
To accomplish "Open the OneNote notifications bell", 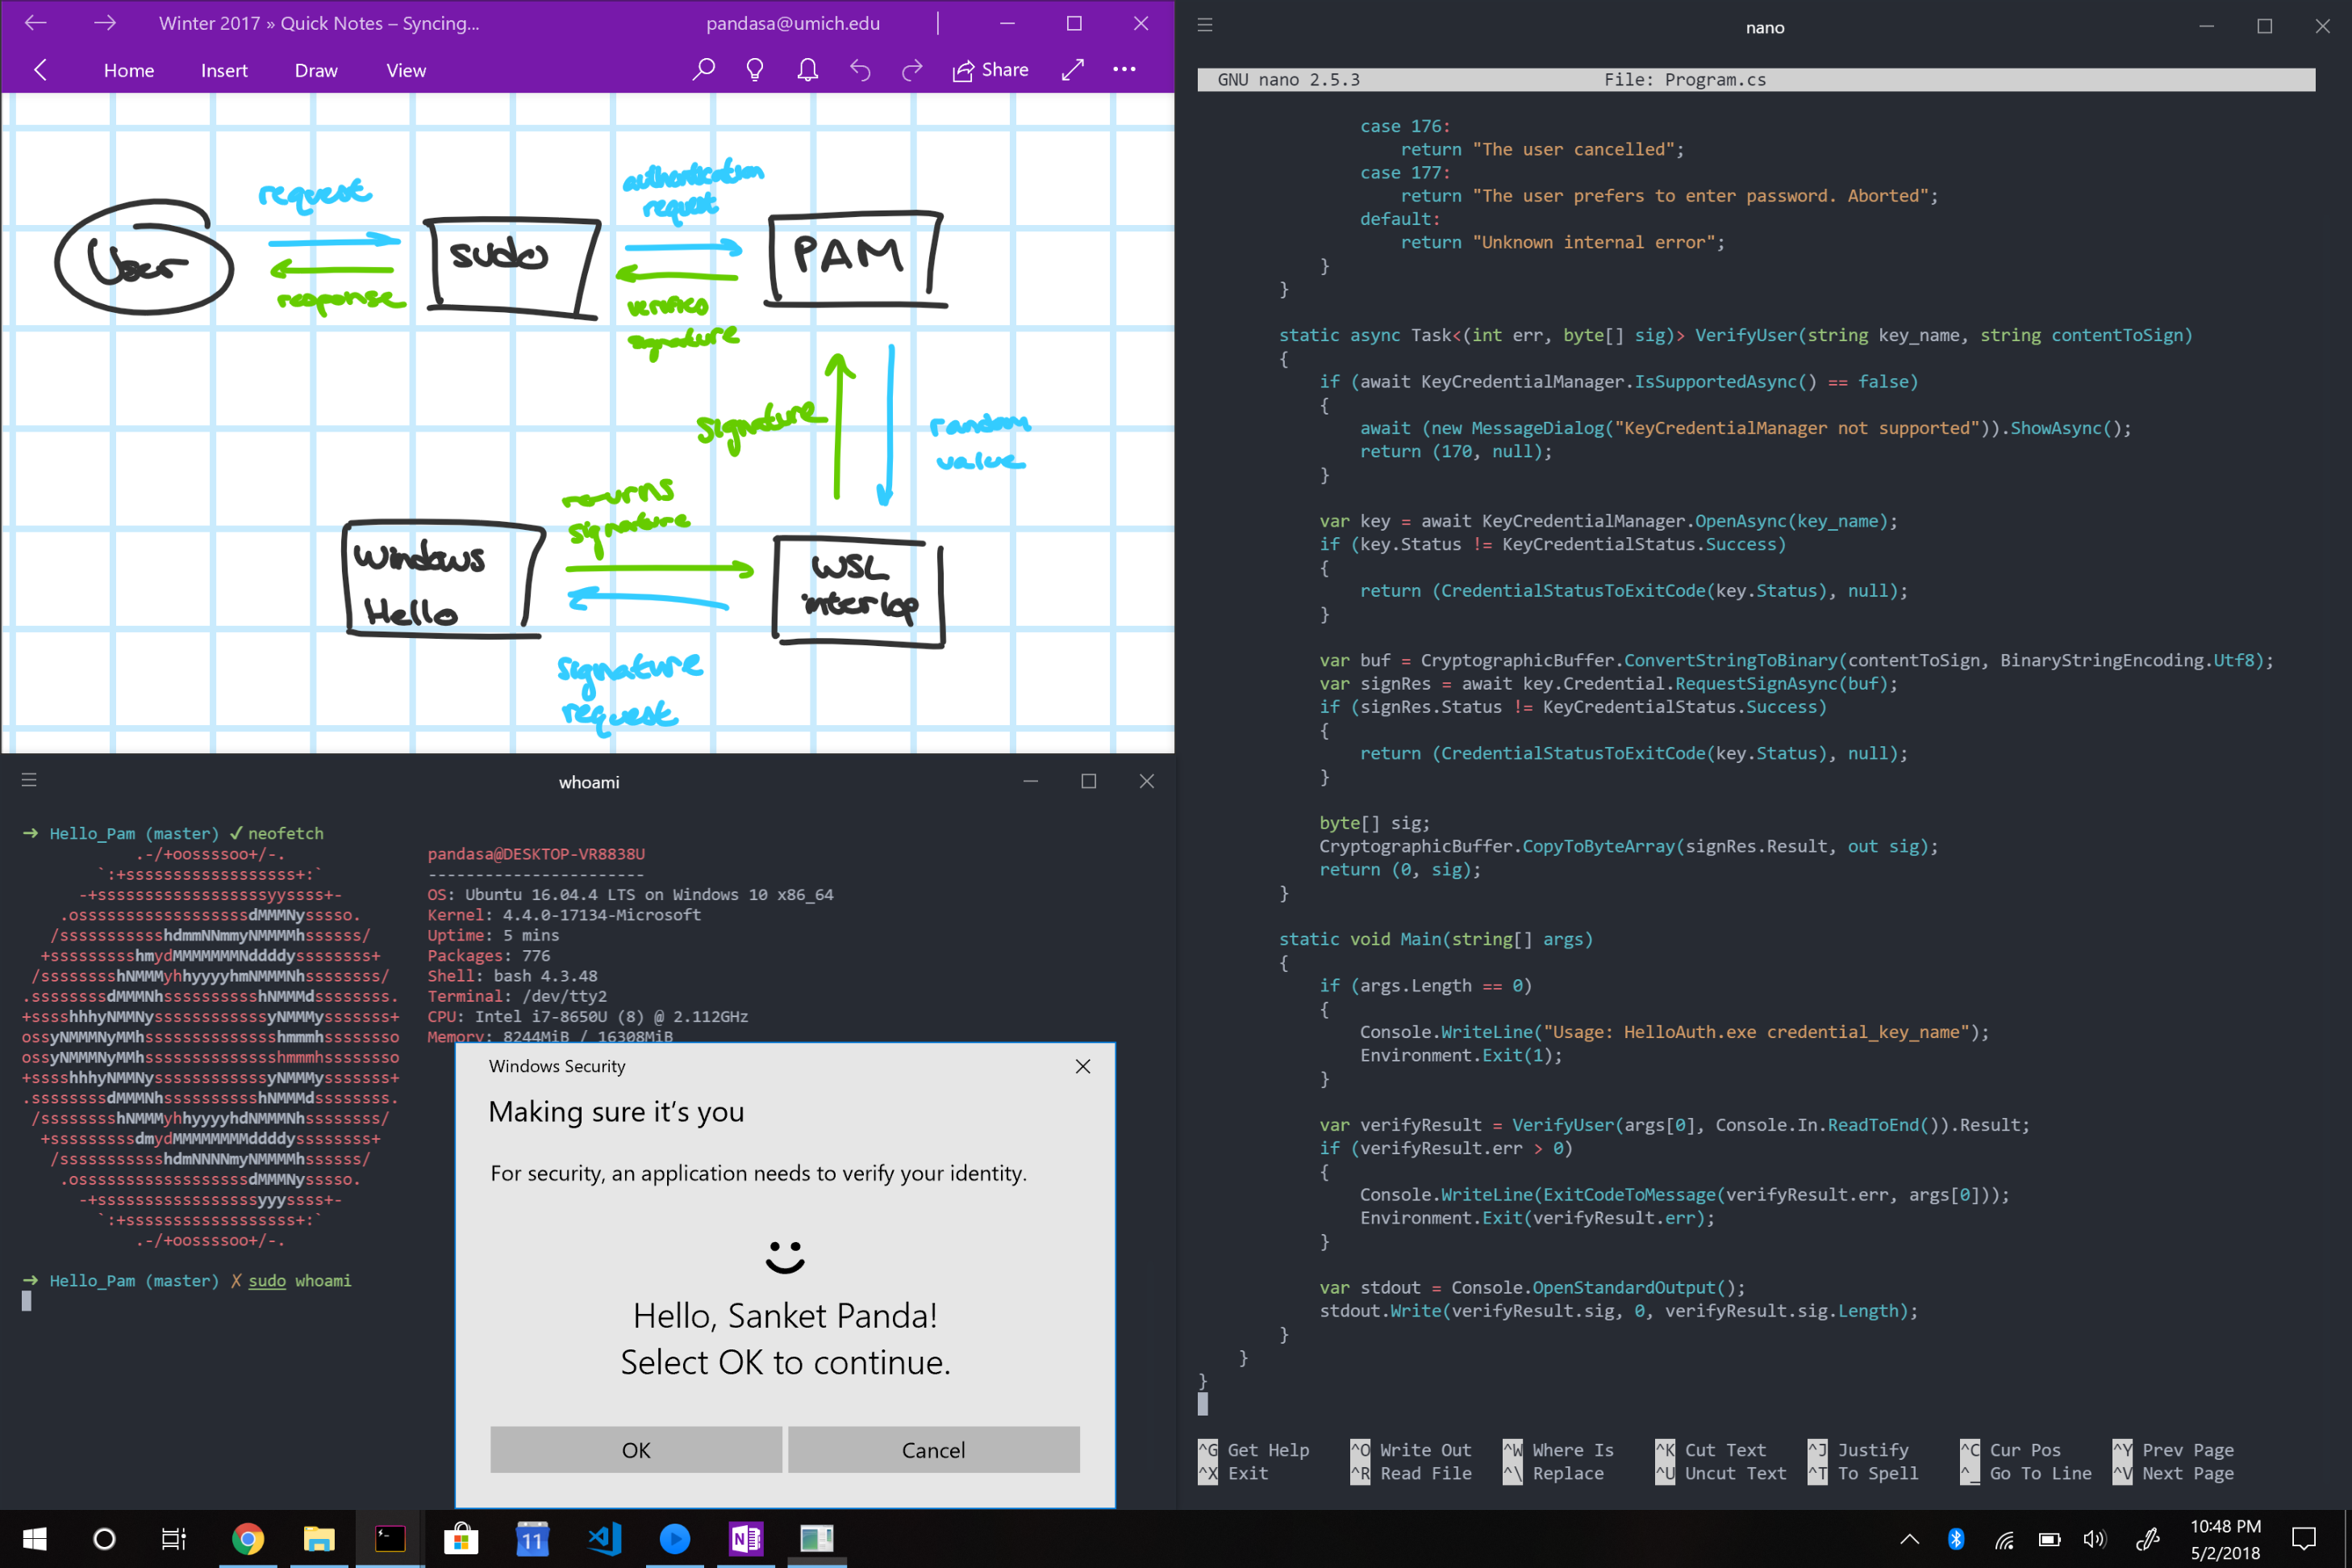I will [807, 70].
